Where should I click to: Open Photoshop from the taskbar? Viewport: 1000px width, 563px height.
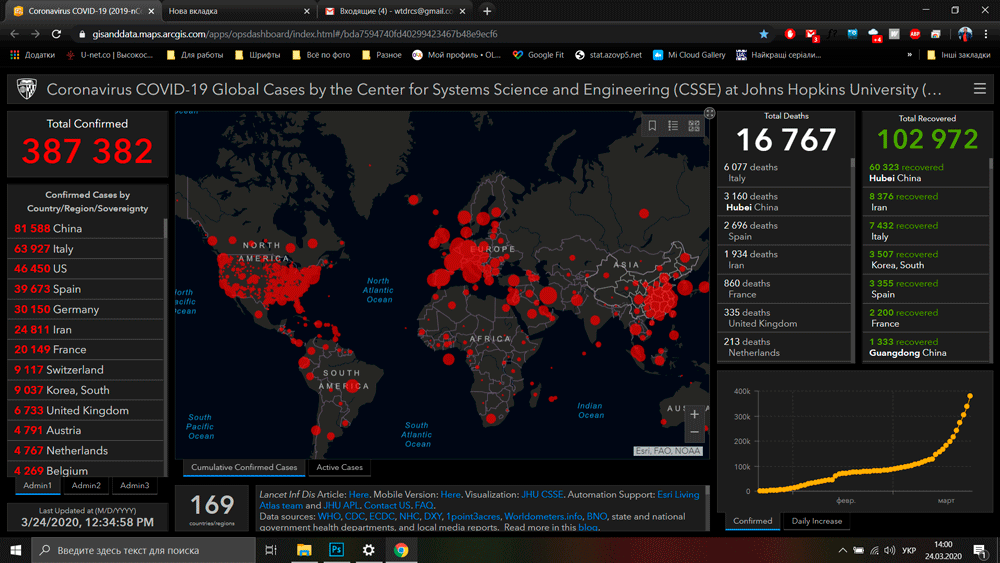pyautogui.click(x=337, y=550)
